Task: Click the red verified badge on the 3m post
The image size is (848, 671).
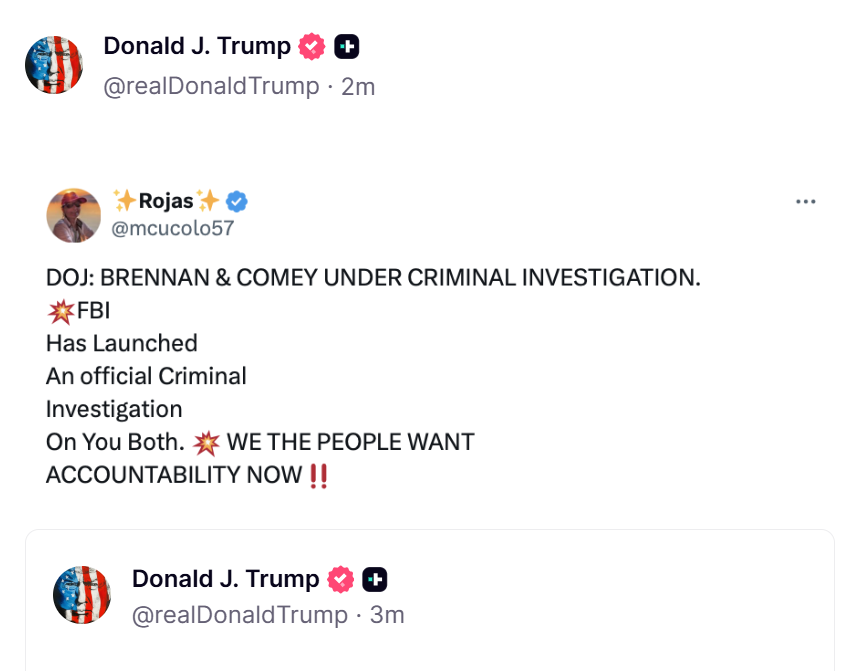Action: point(341,579)
